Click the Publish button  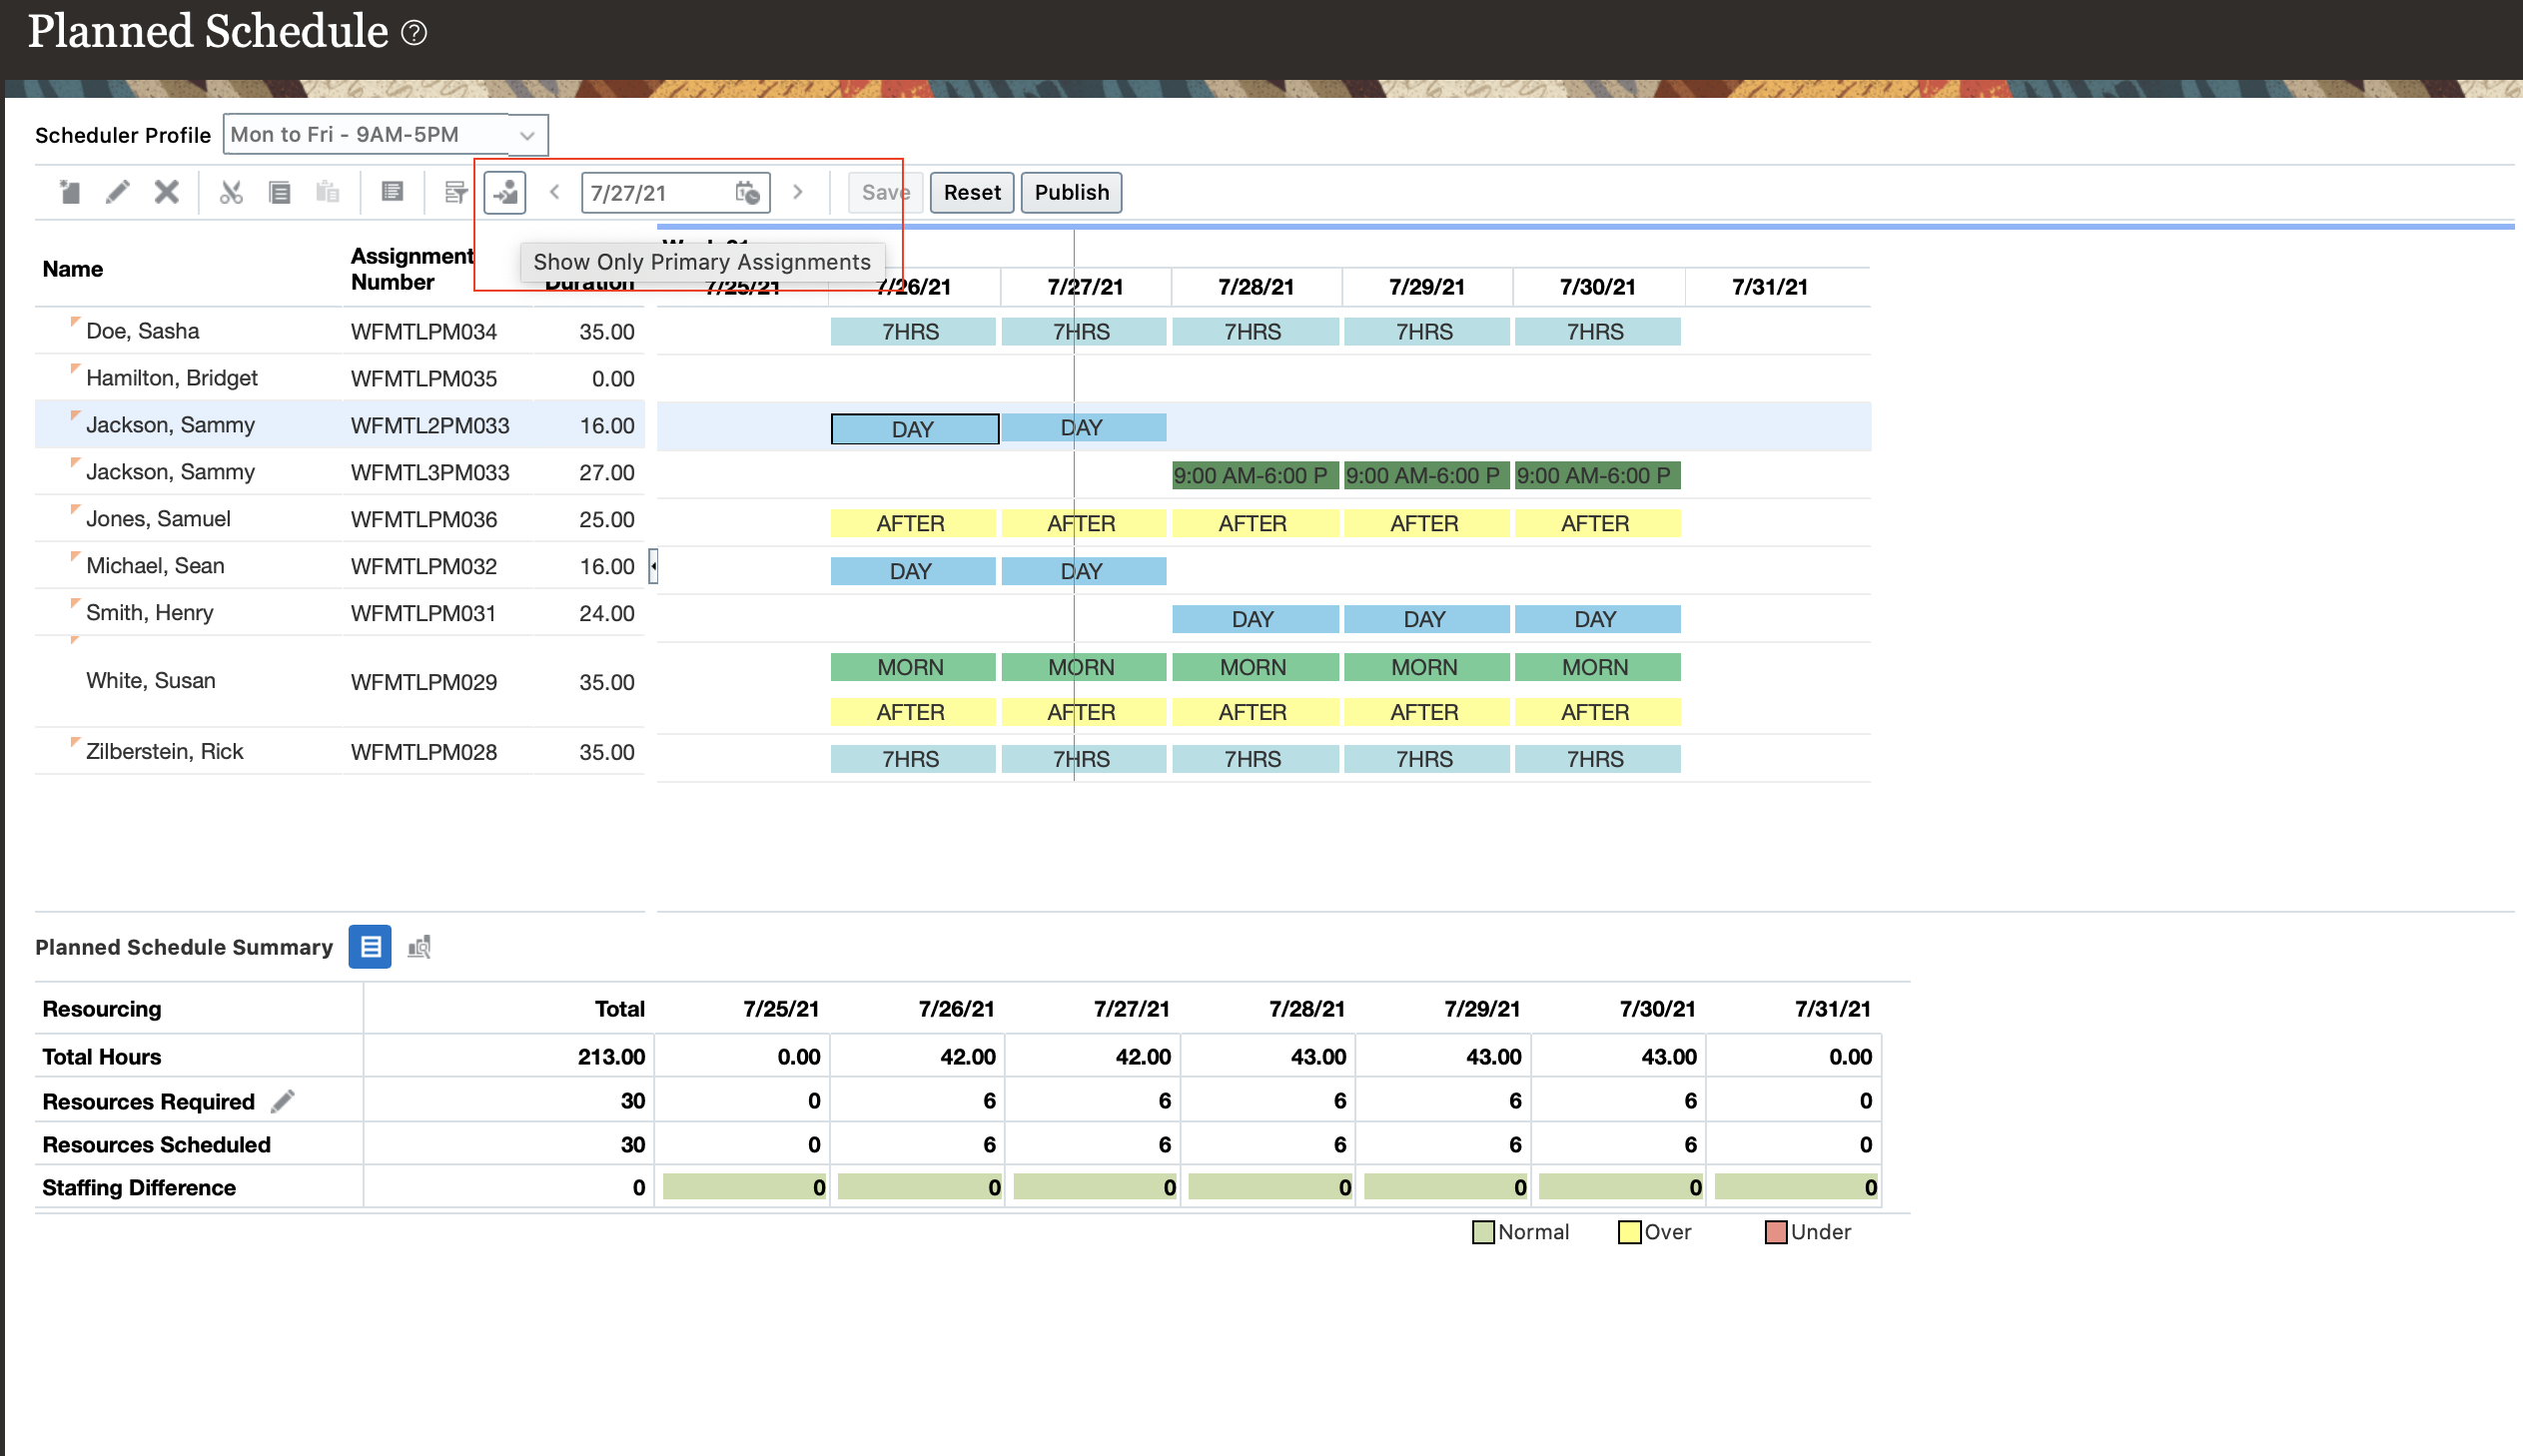click(1071, 192)
